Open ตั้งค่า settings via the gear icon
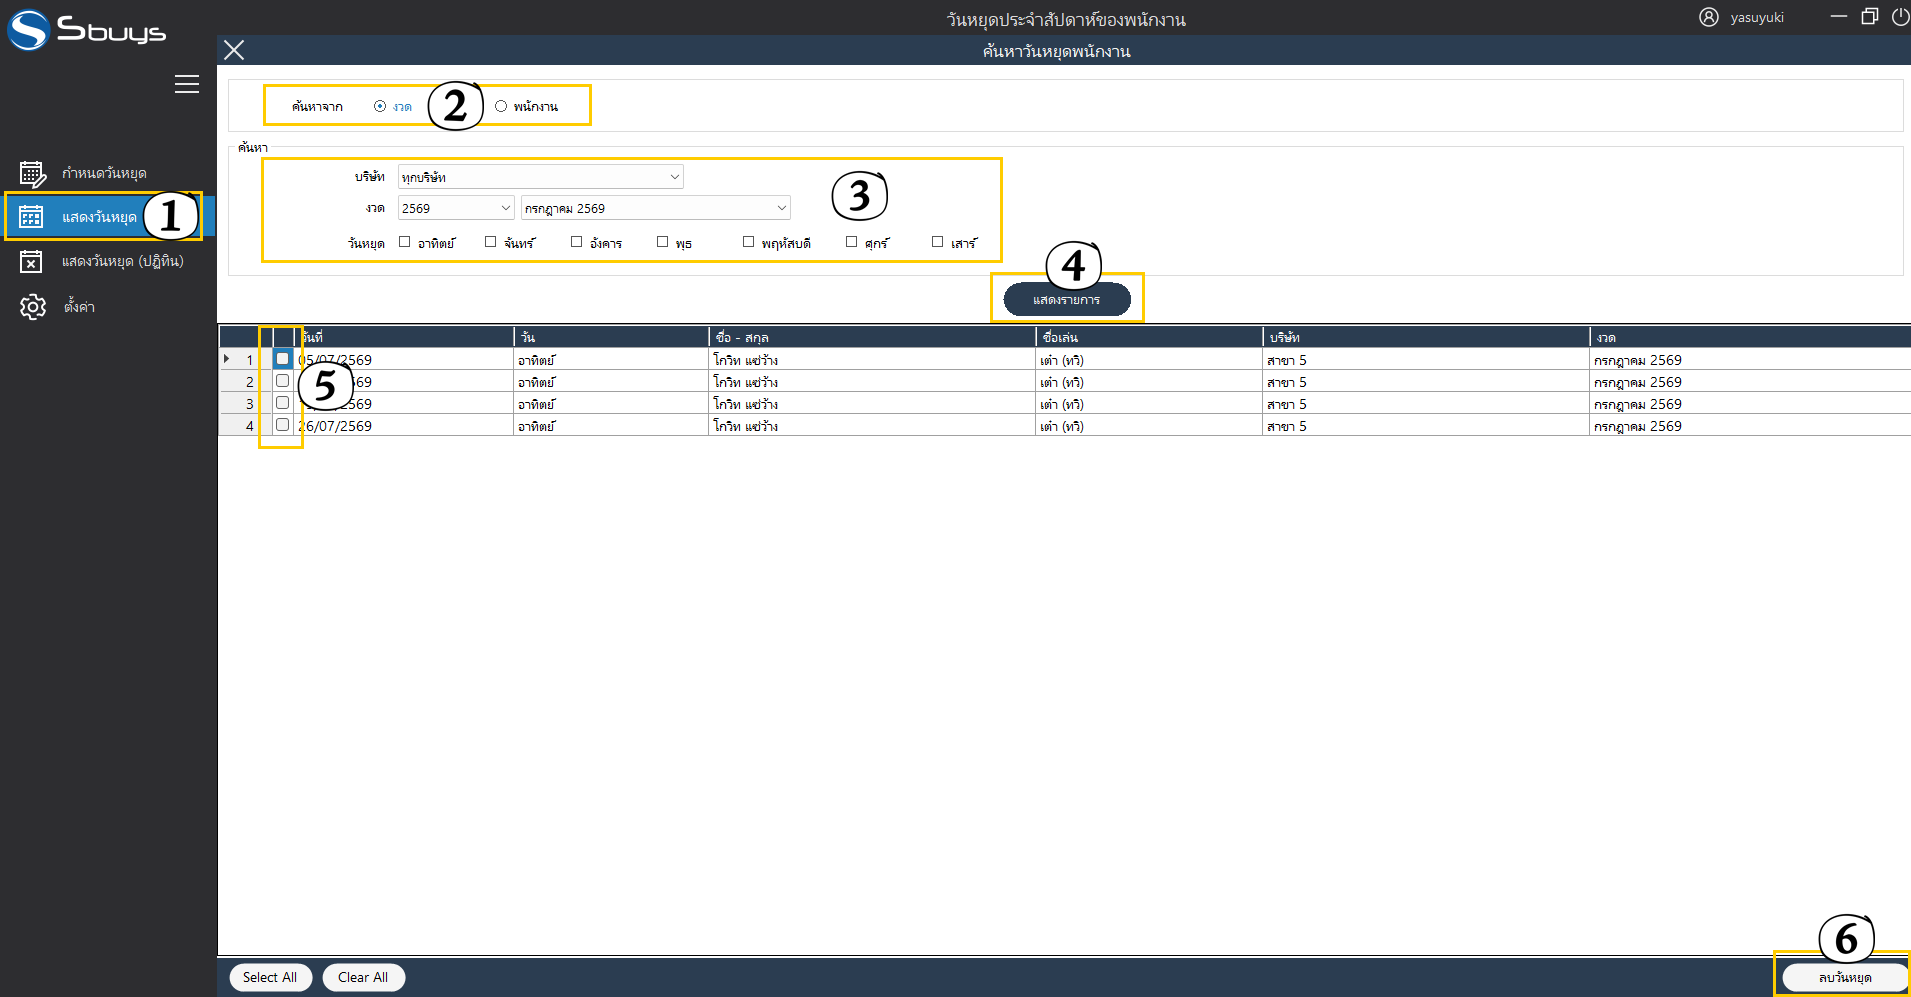 point(33,306)
